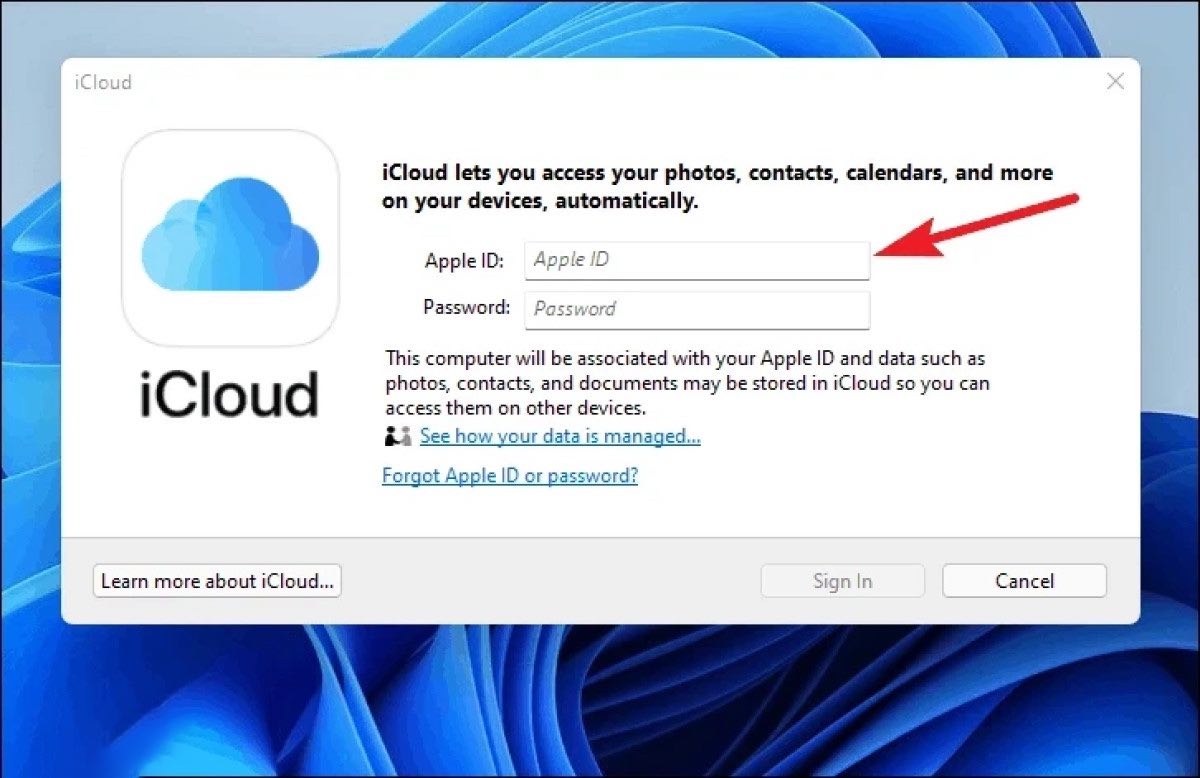Click inside the Apple ID field
Screen dimensions: 1200x778
pos(697,260)
